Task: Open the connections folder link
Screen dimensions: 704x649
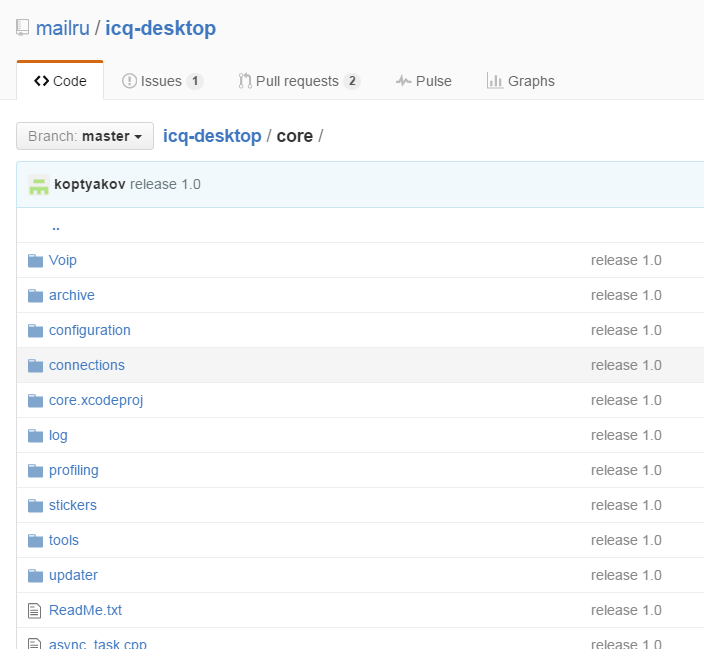Action: pyautogui.click(x=87, y=365)
